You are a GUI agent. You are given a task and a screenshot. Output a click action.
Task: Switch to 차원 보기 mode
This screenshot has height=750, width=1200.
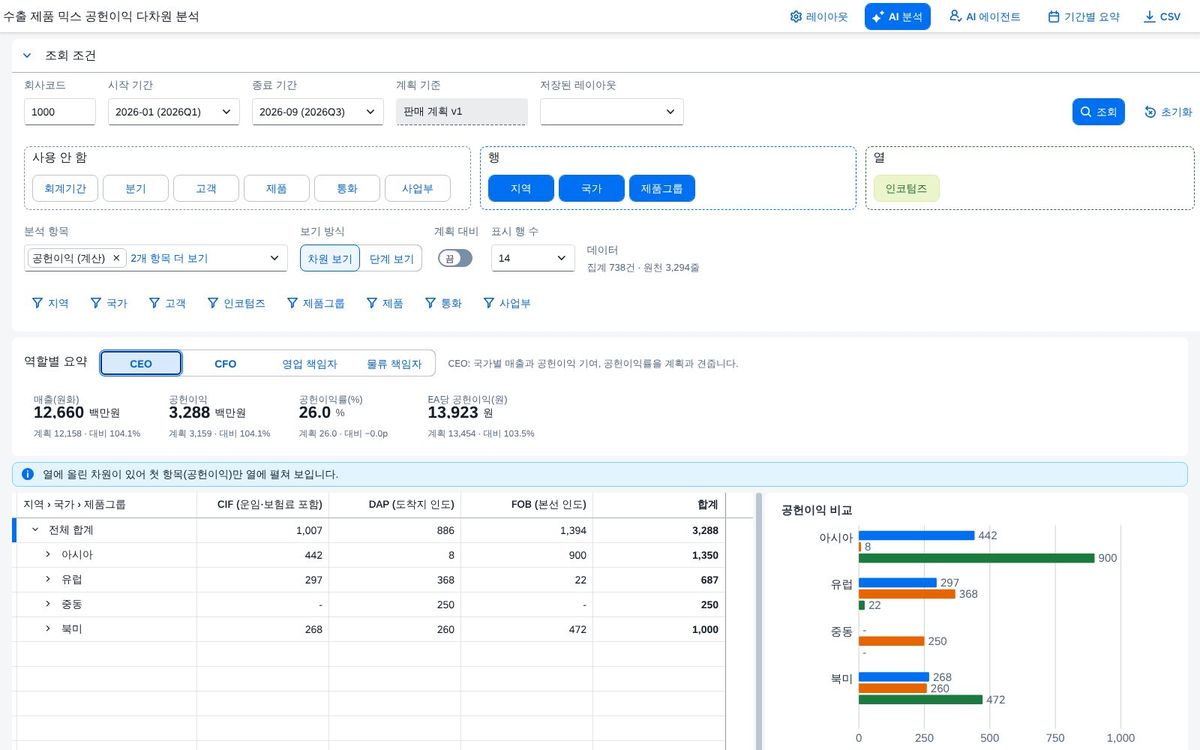point(330,258)
